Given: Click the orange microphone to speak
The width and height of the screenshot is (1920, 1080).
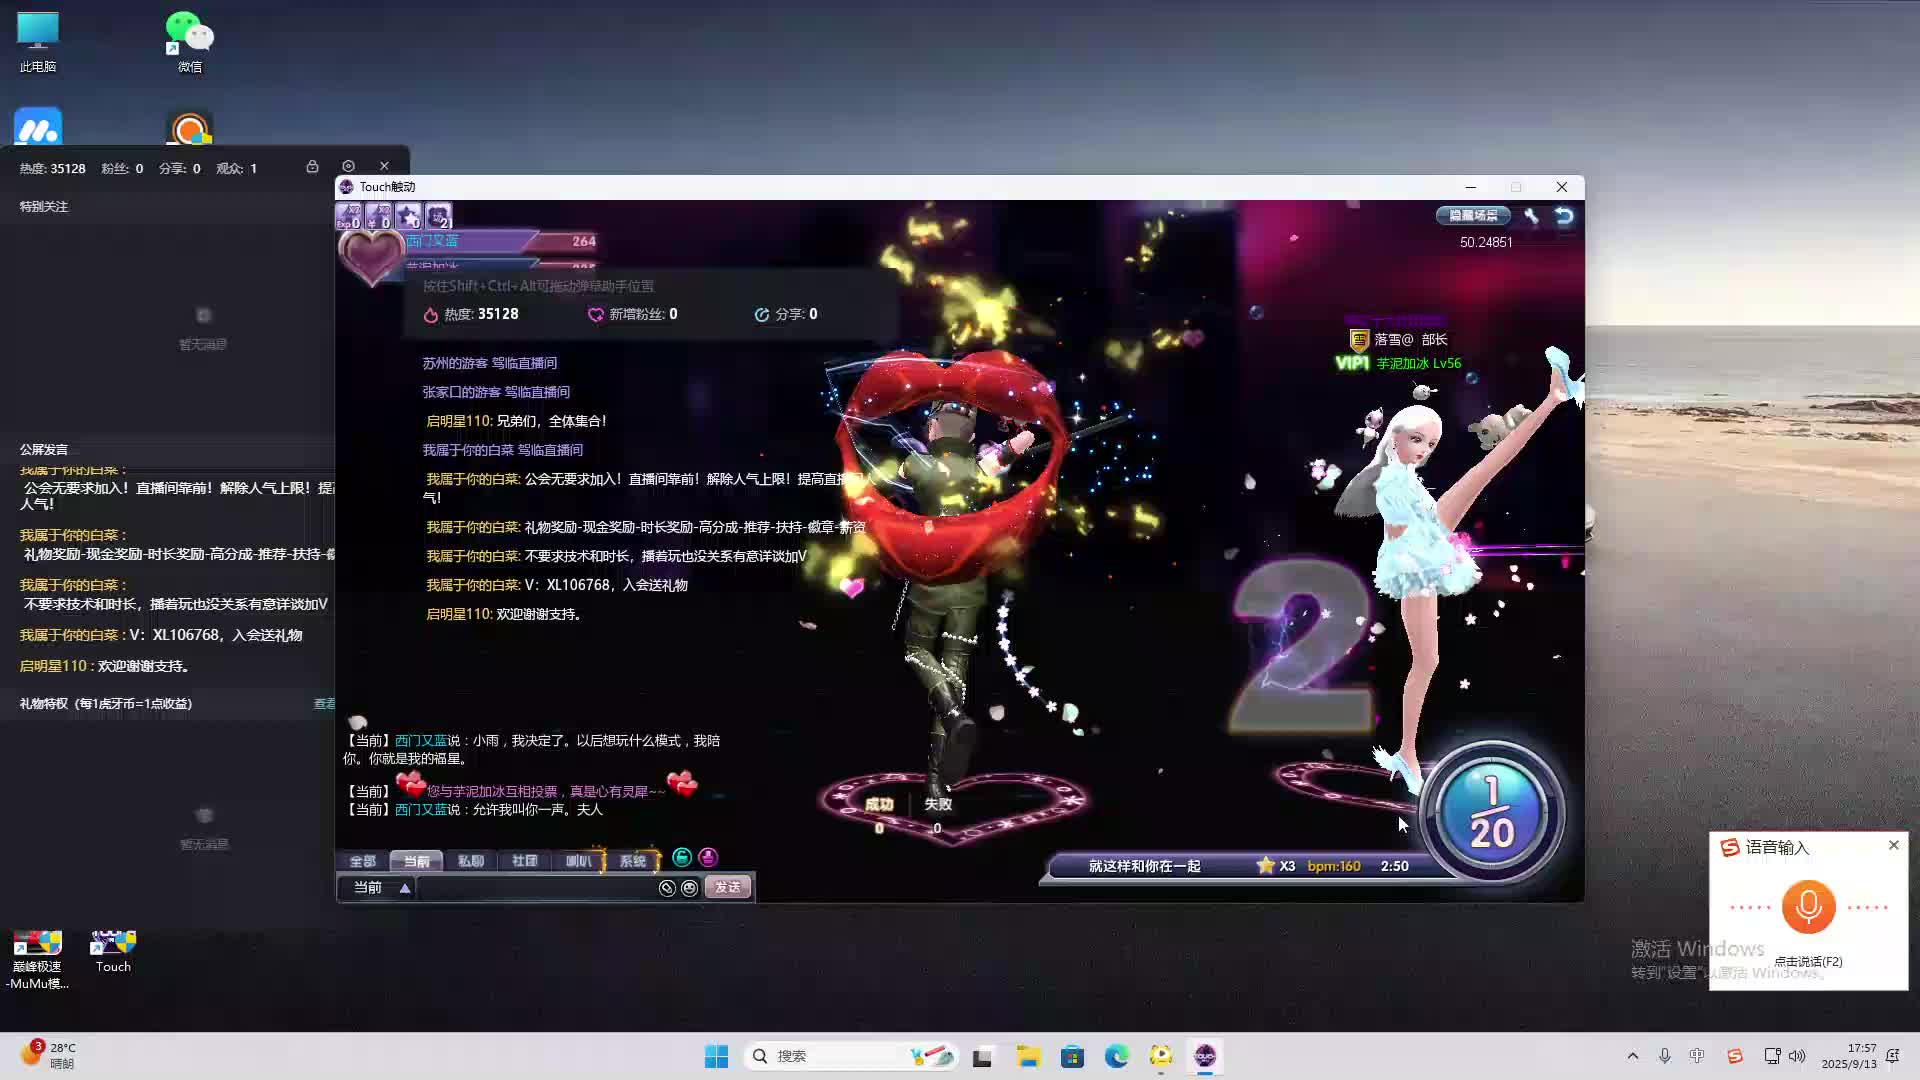Looking at the screenshot, I should [1808, 906].
